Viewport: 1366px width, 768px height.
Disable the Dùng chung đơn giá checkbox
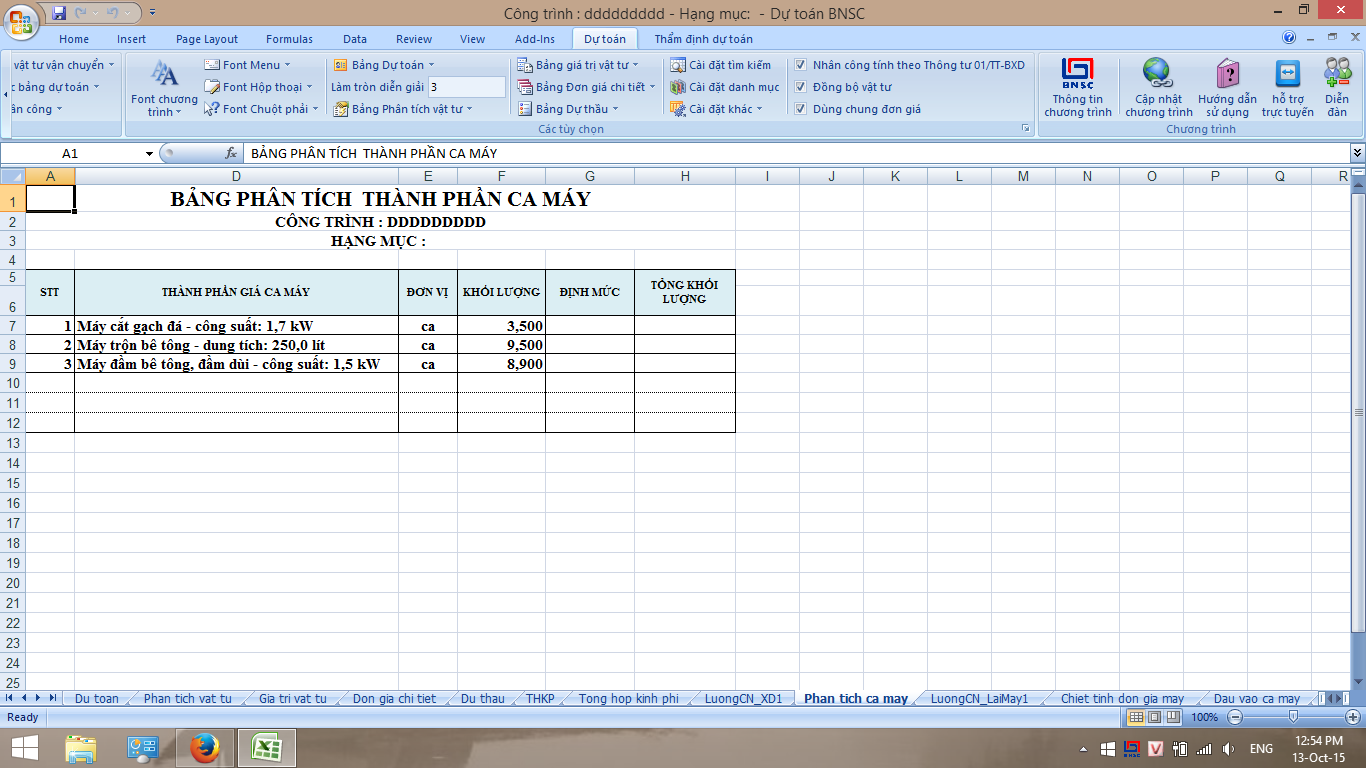coord(800,109)
